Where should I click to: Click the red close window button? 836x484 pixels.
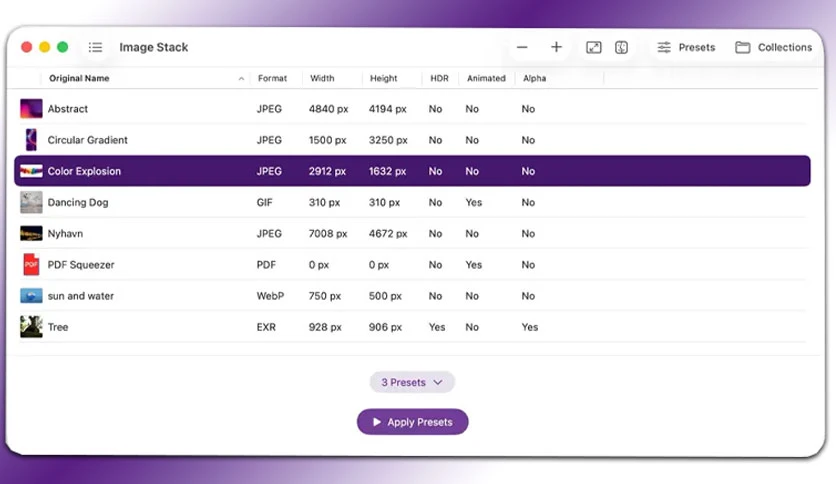click(26, 47)
